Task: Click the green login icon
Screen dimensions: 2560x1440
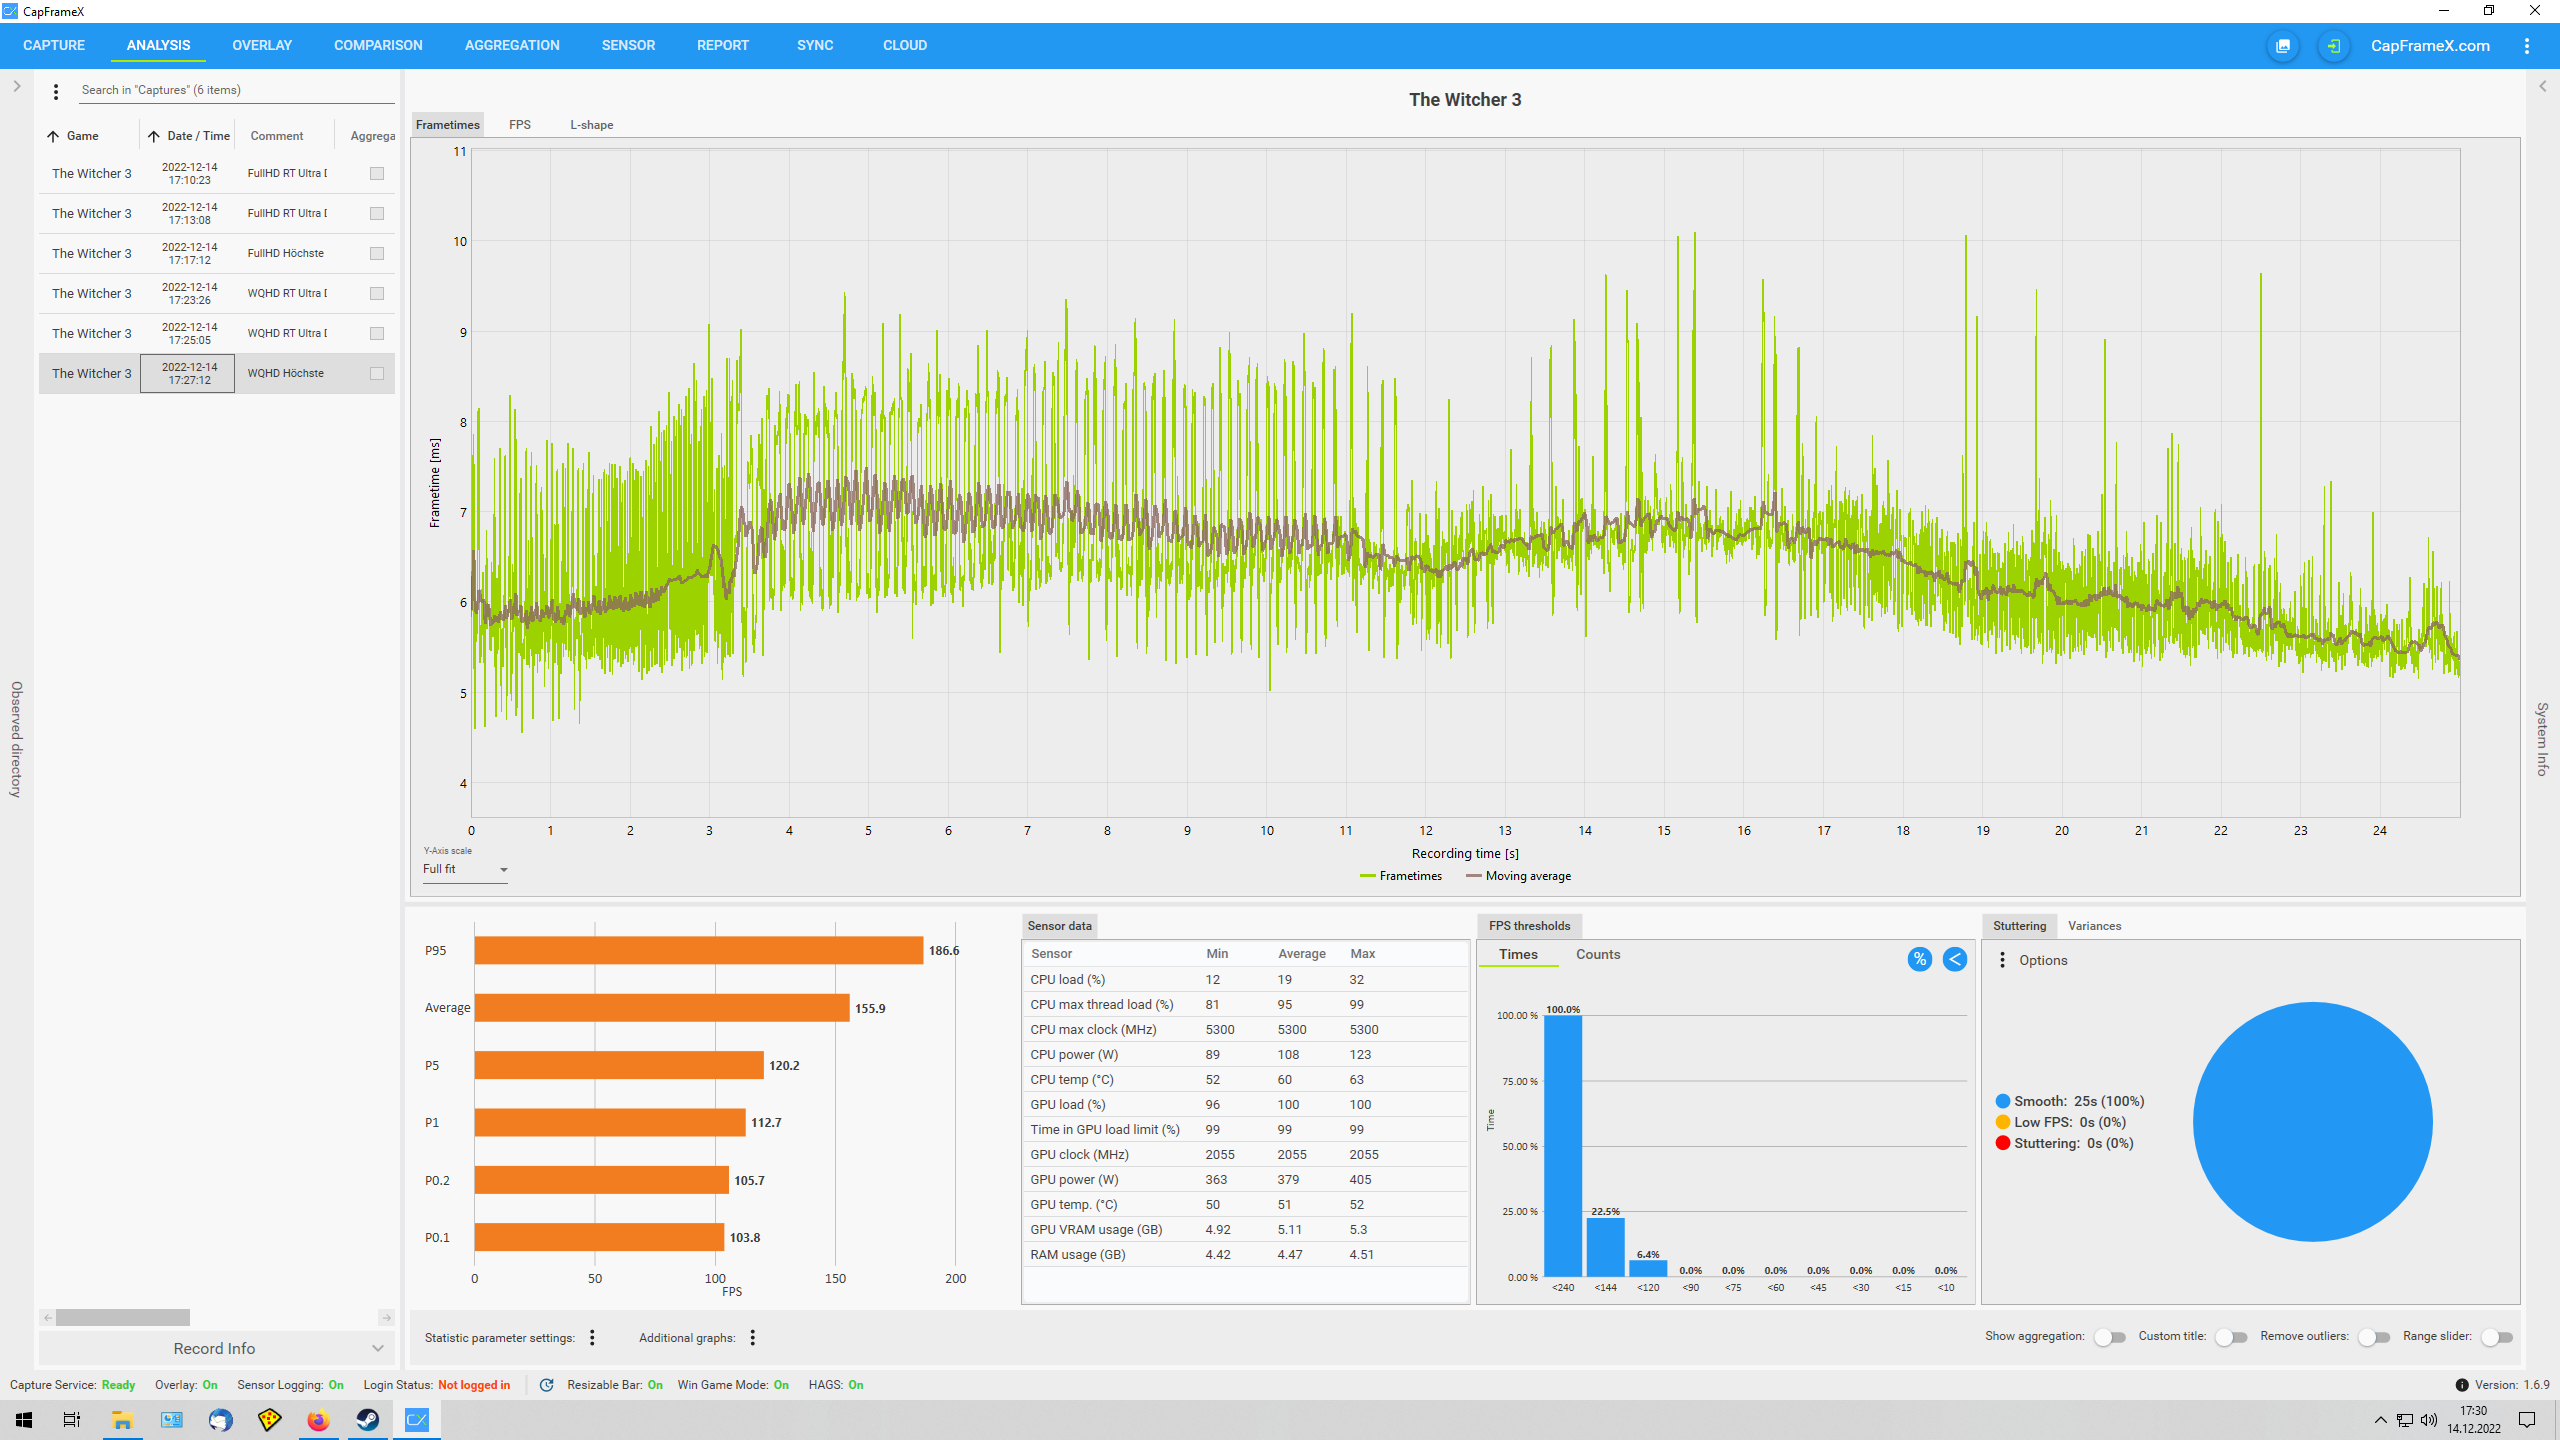Action: tap(2333, 46)
